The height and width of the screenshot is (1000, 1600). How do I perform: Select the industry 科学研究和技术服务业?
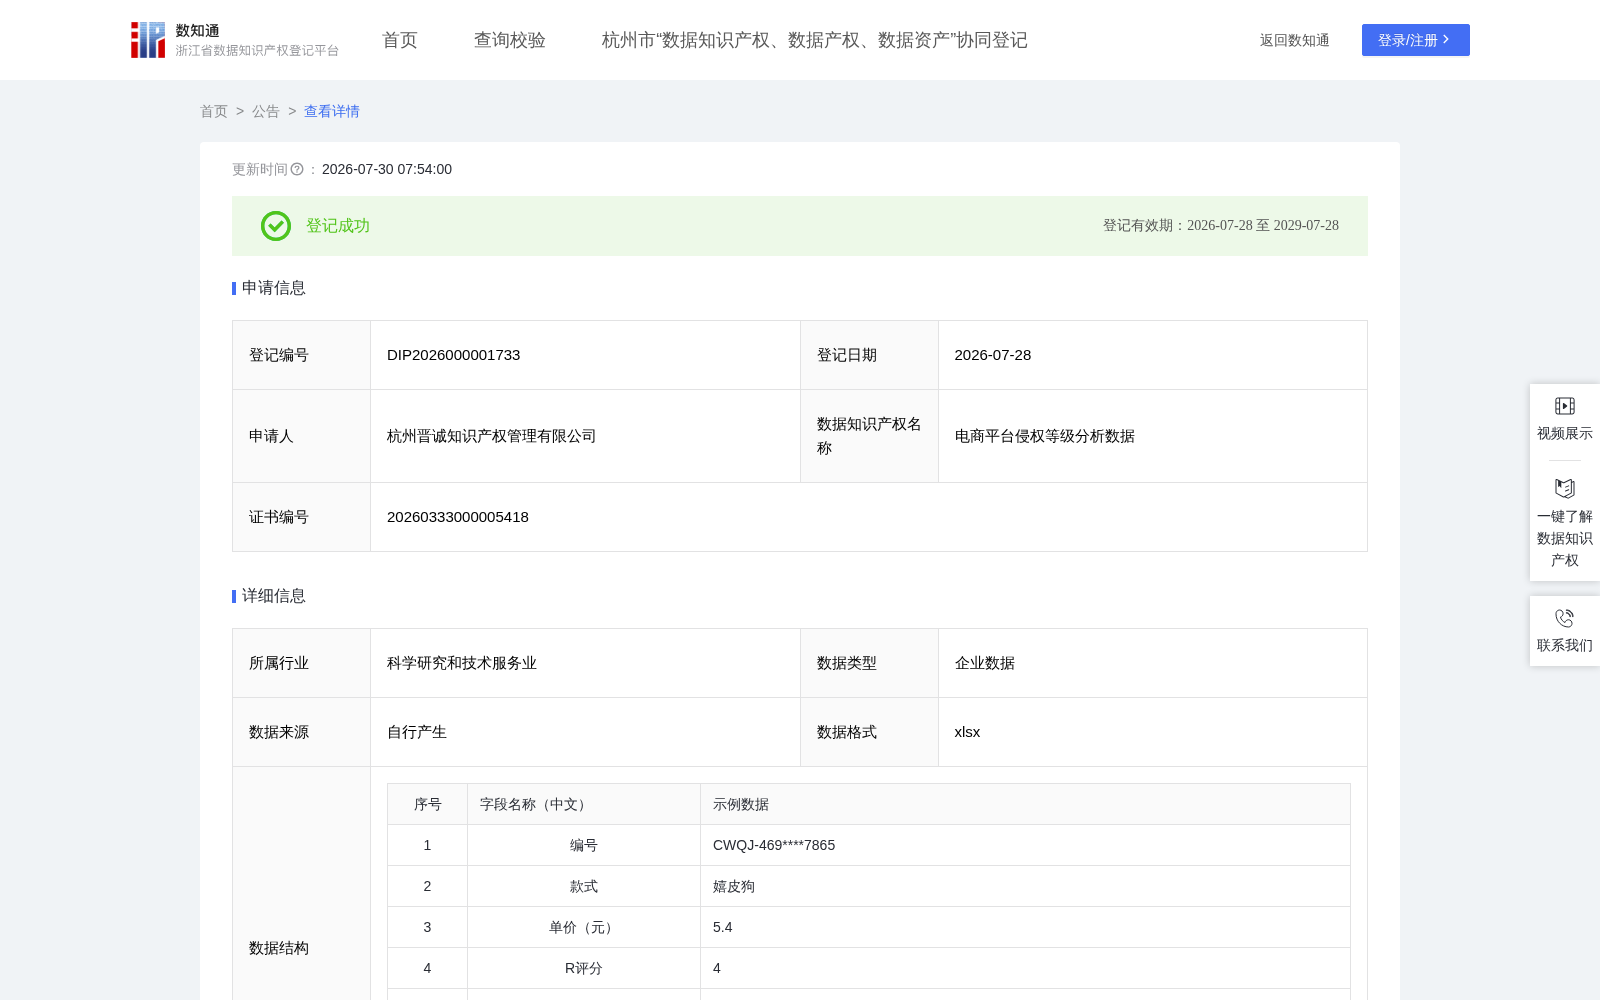pyautogui.click(x=462, y=663)
